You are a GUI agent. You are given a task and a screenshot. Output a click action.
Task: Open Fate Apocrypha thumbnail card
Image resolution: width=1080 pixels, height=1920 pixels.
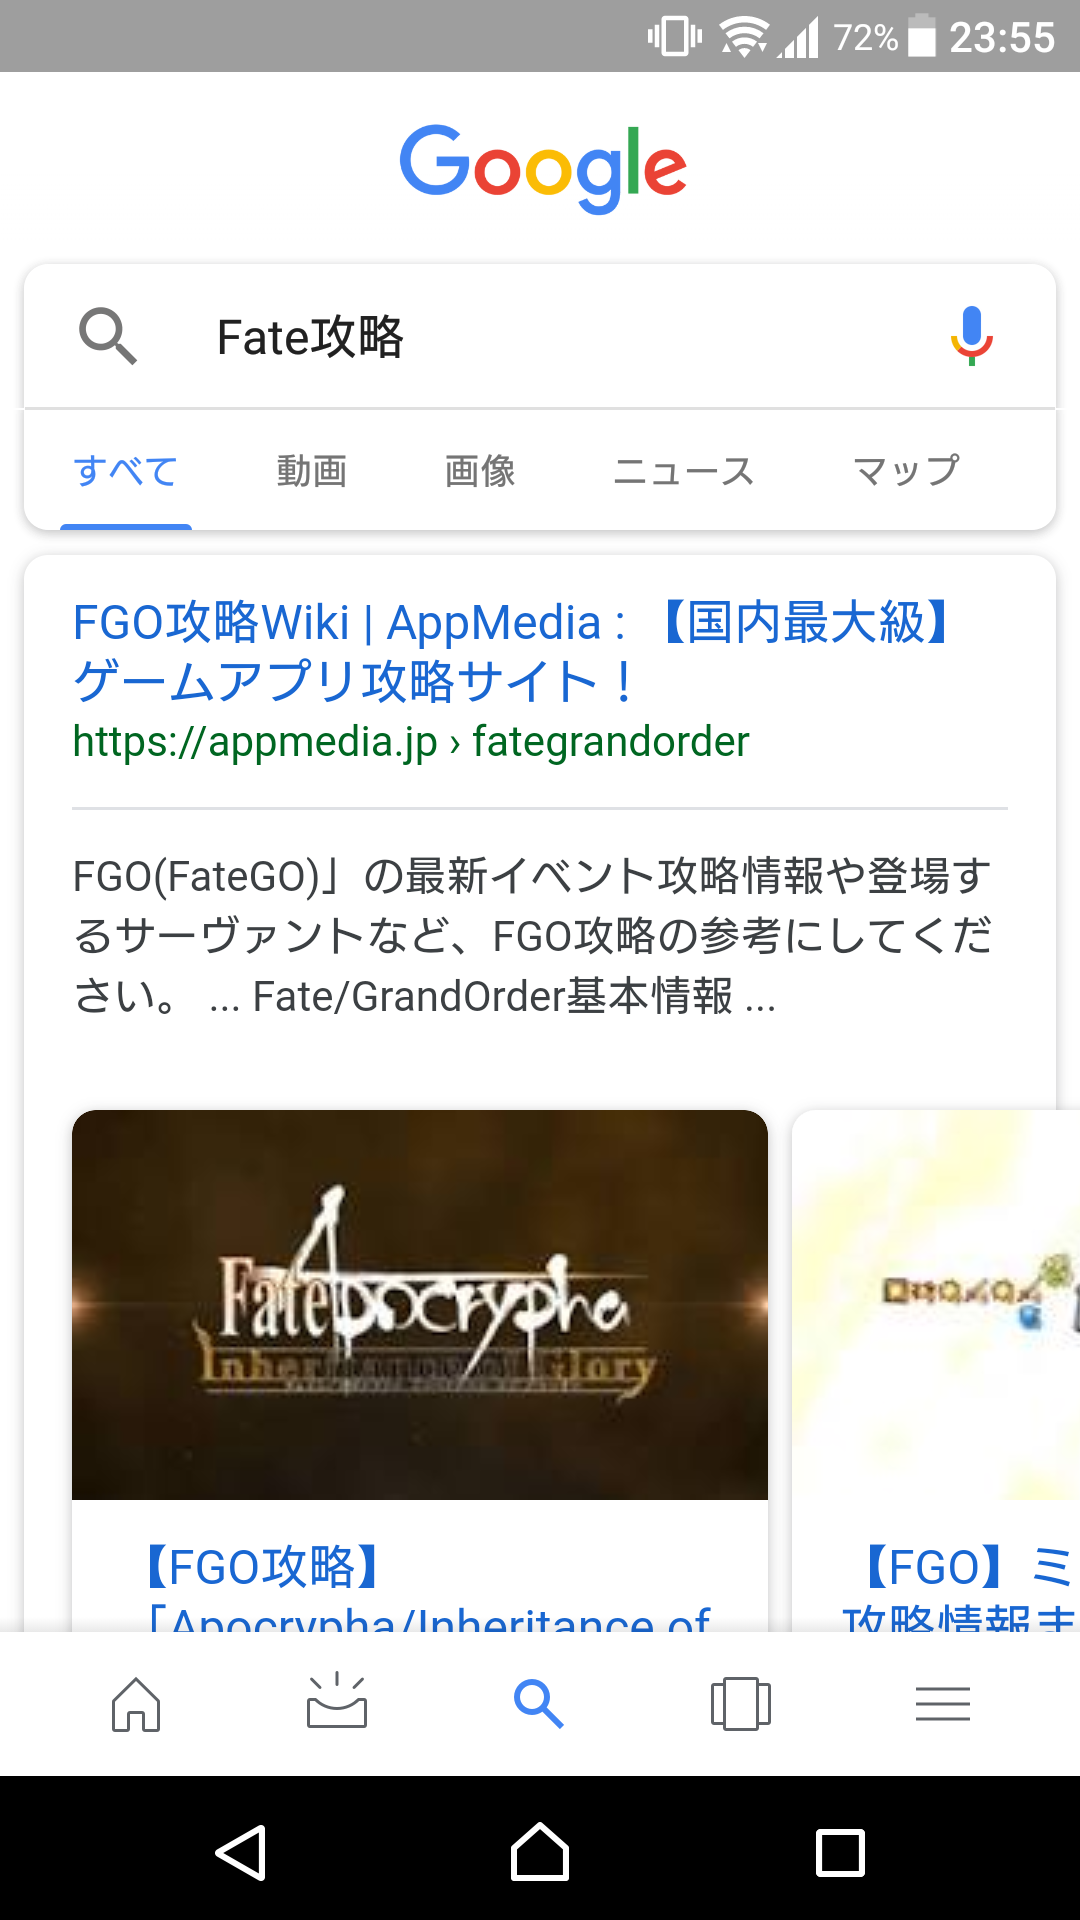click(x=420, y=1304)
